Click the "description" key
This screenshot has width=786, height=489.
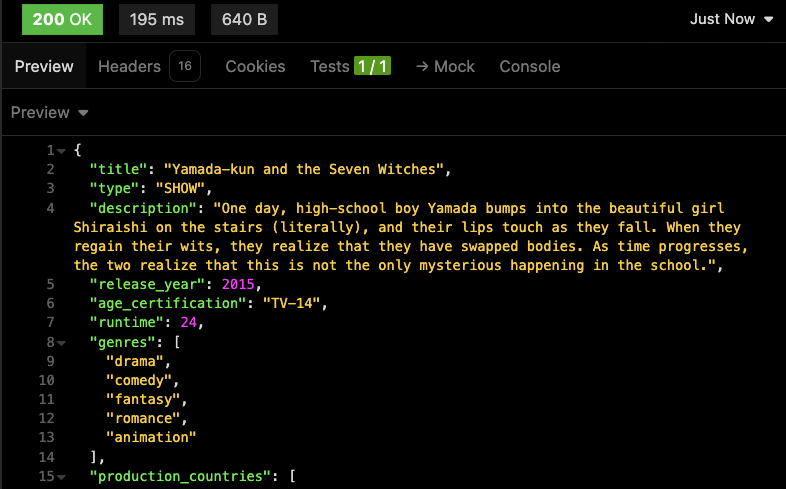(x=143, y=208)
